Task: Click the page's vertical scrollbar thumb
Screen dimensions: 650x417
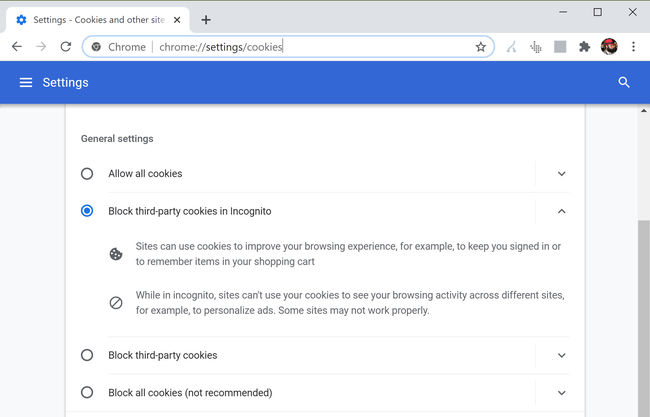Action: point(644,318)
